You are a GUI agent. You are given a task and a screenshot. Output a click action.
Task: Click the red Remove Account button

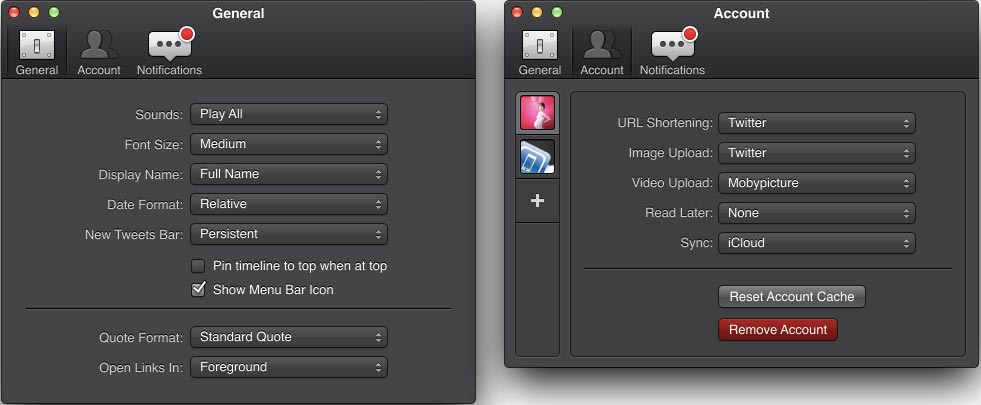click(x=778, y=330)
